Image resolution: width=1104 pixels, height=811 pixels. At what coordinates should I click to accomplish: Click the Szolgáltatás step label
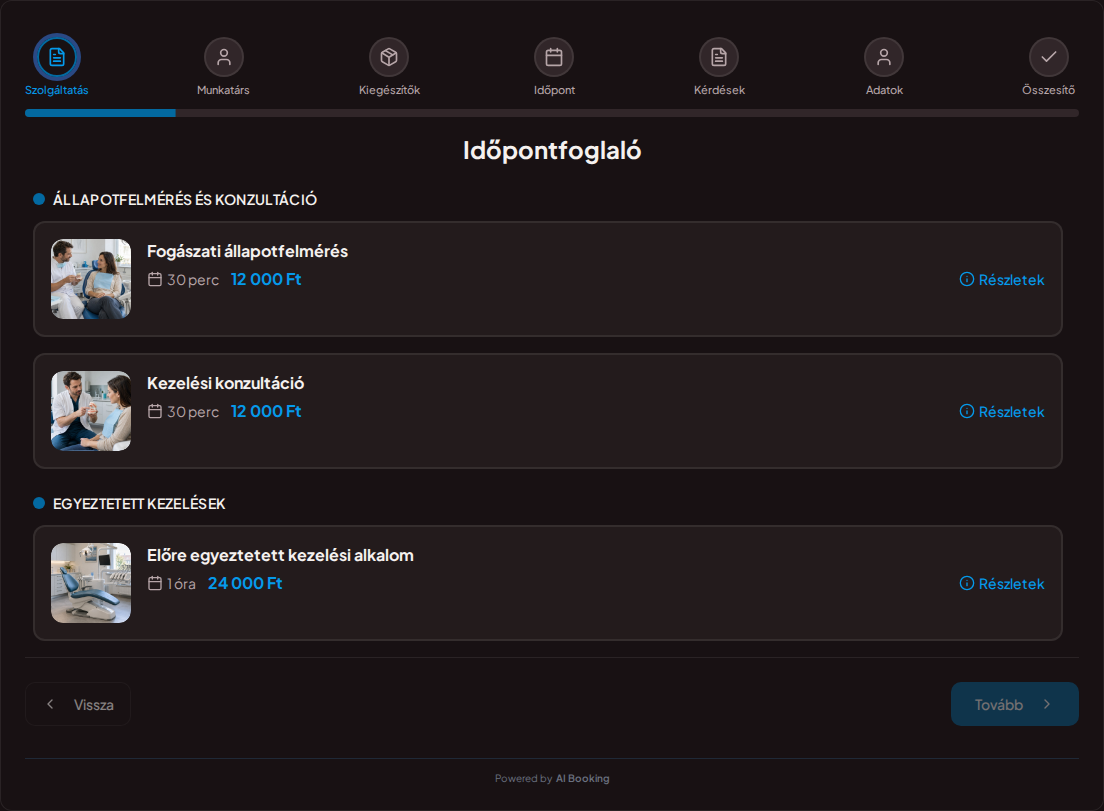(56, 90)
